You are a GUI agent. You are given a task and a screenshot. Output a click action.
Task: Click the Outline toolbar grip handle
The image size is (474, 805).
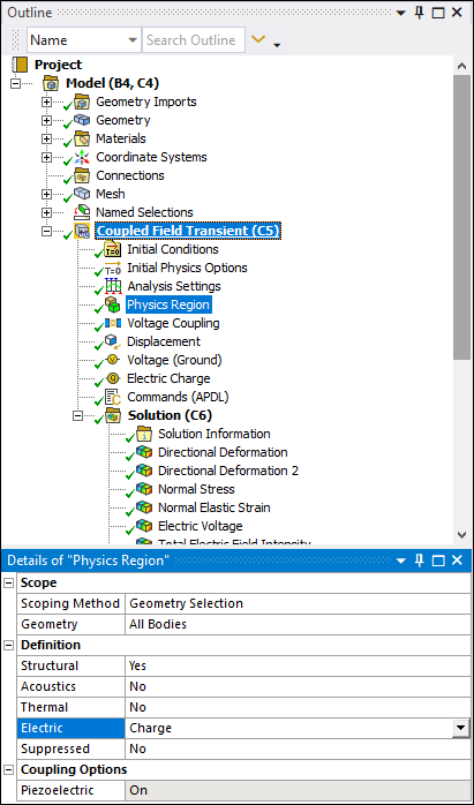[x=16, y=40]
